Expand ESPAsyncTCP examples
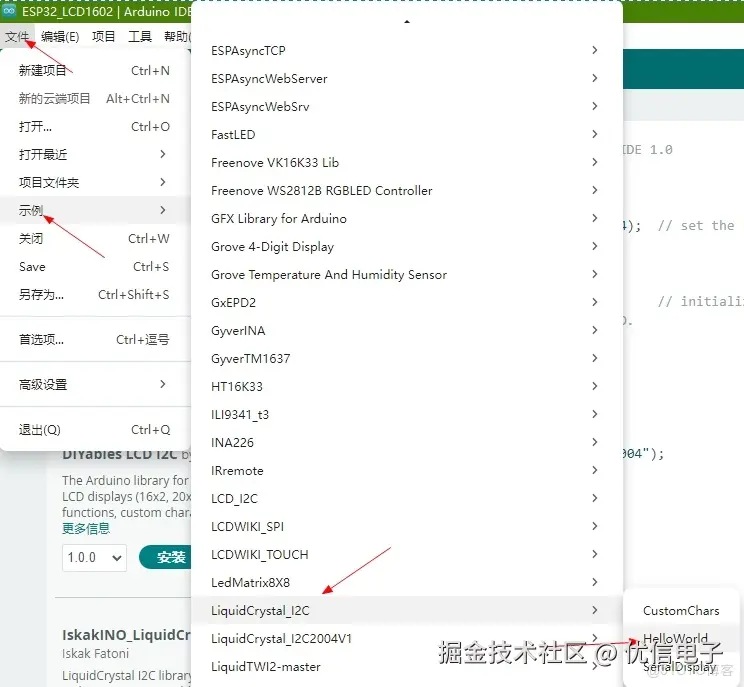The height and width of the screenshot is (687, 744). click(x=407, y=51)
